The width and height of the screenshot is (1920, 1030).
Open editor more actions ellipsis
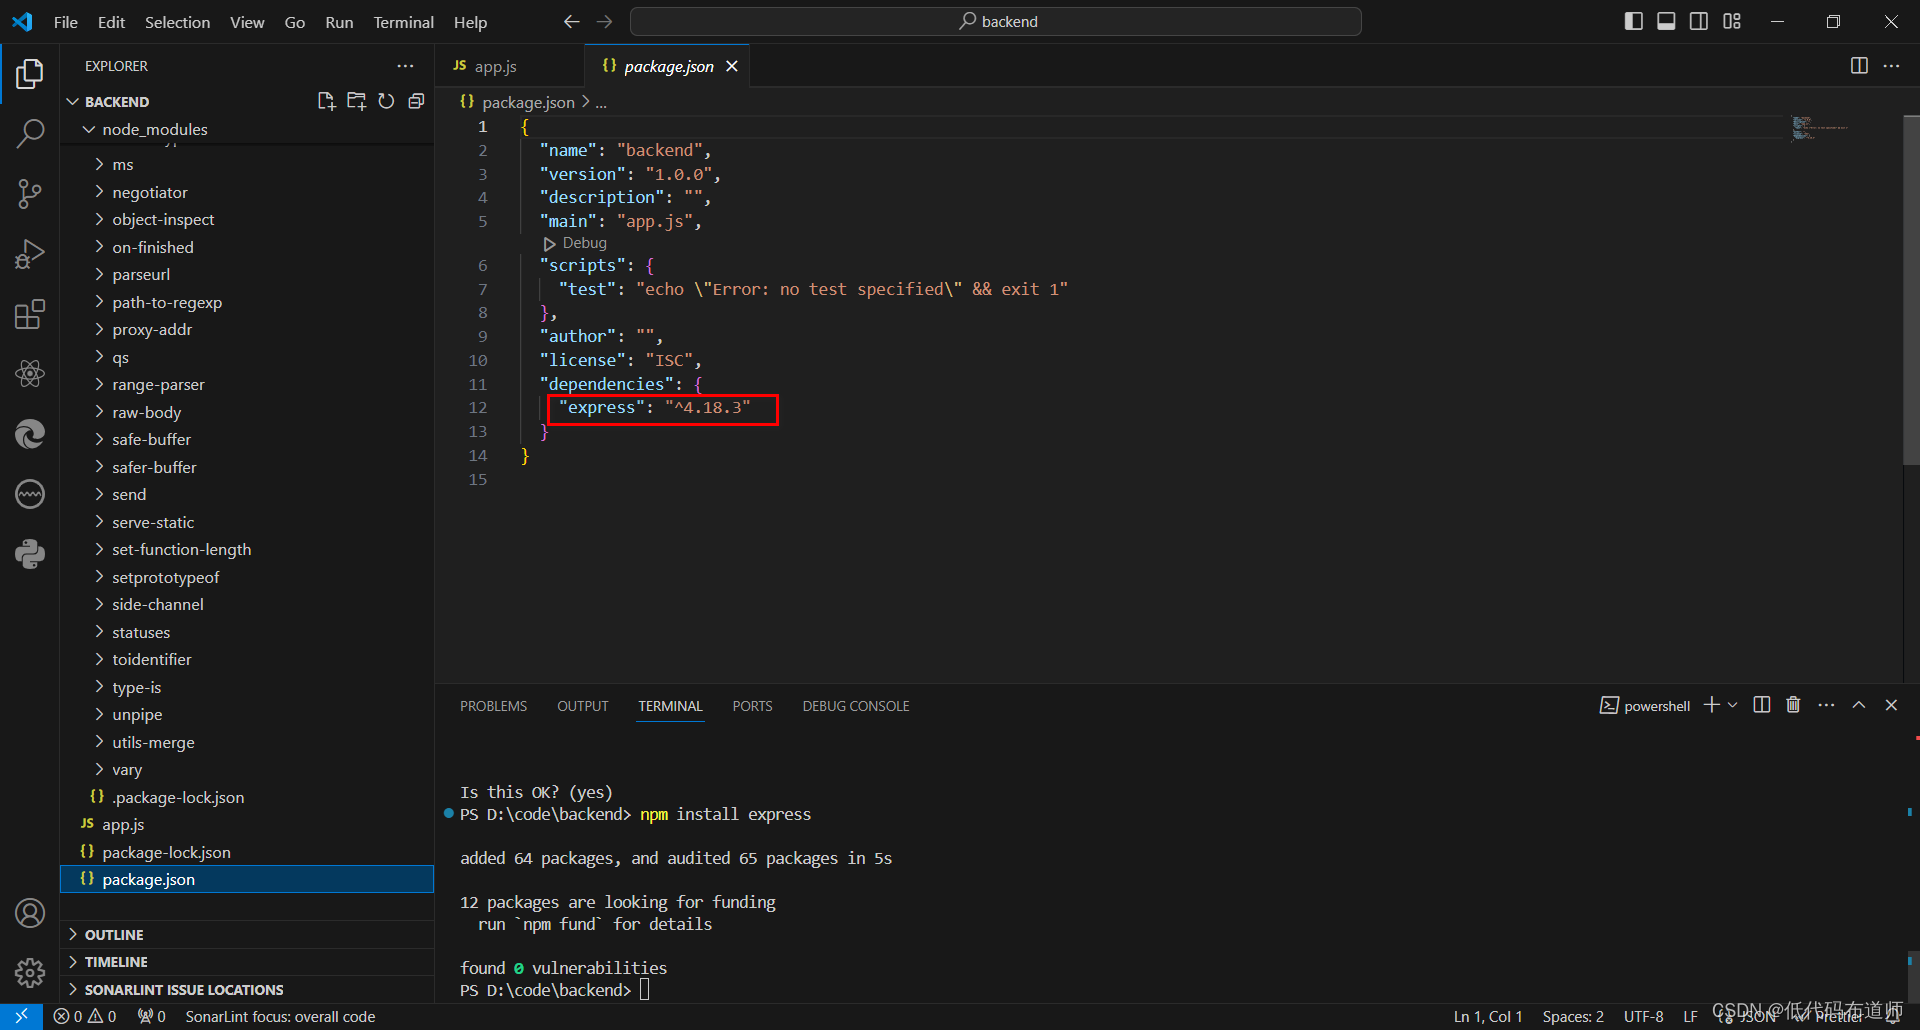point(1891,66)
